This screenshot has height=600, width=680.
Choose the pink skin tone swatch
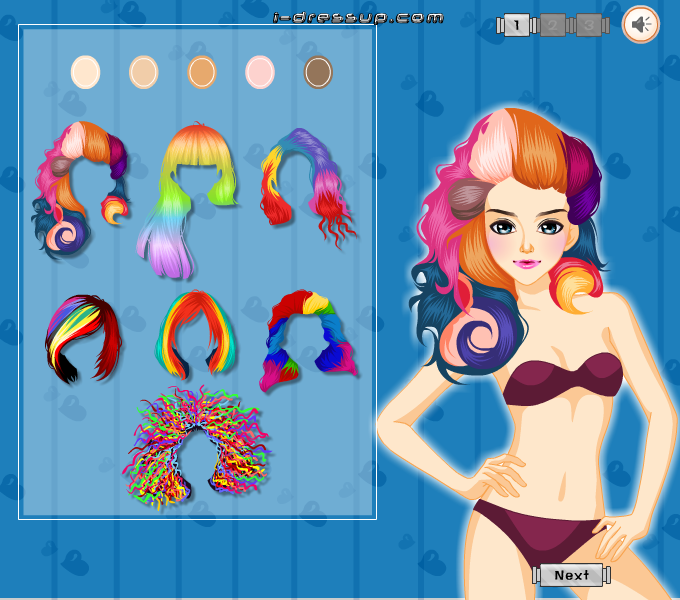260,72
